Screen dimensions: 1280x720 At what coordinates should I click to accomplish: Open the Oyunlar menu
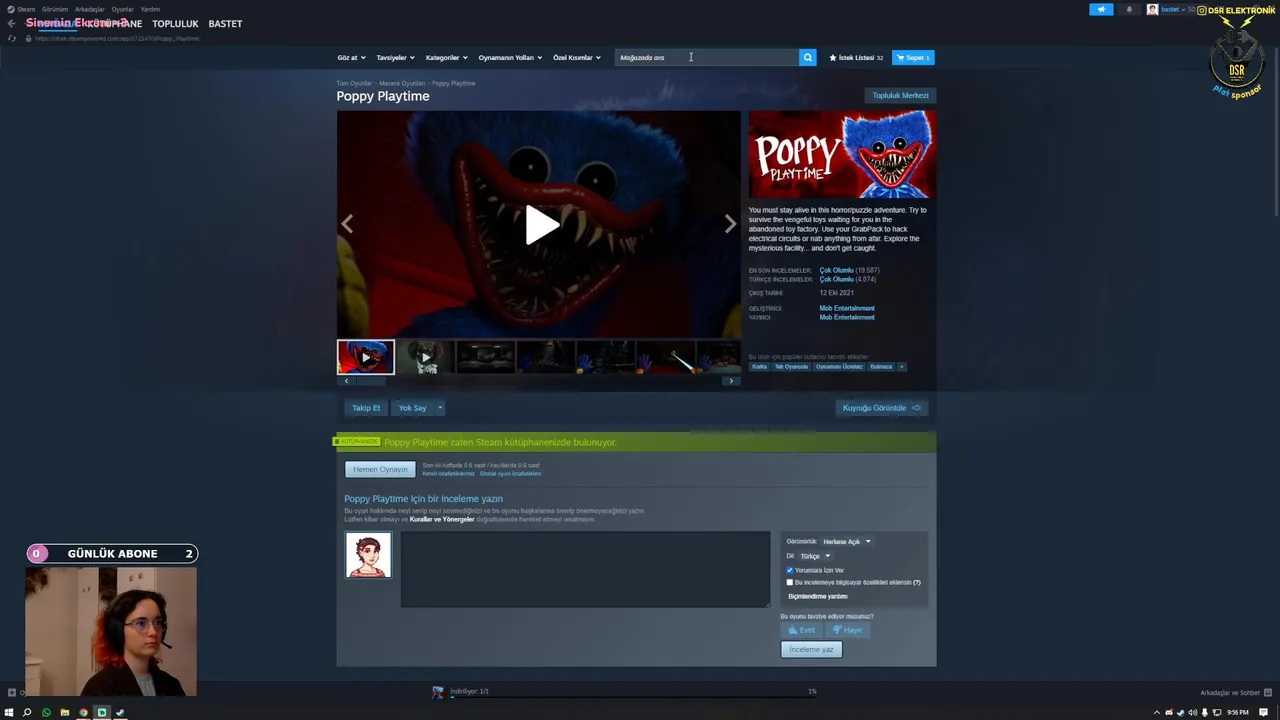point(123,9)
